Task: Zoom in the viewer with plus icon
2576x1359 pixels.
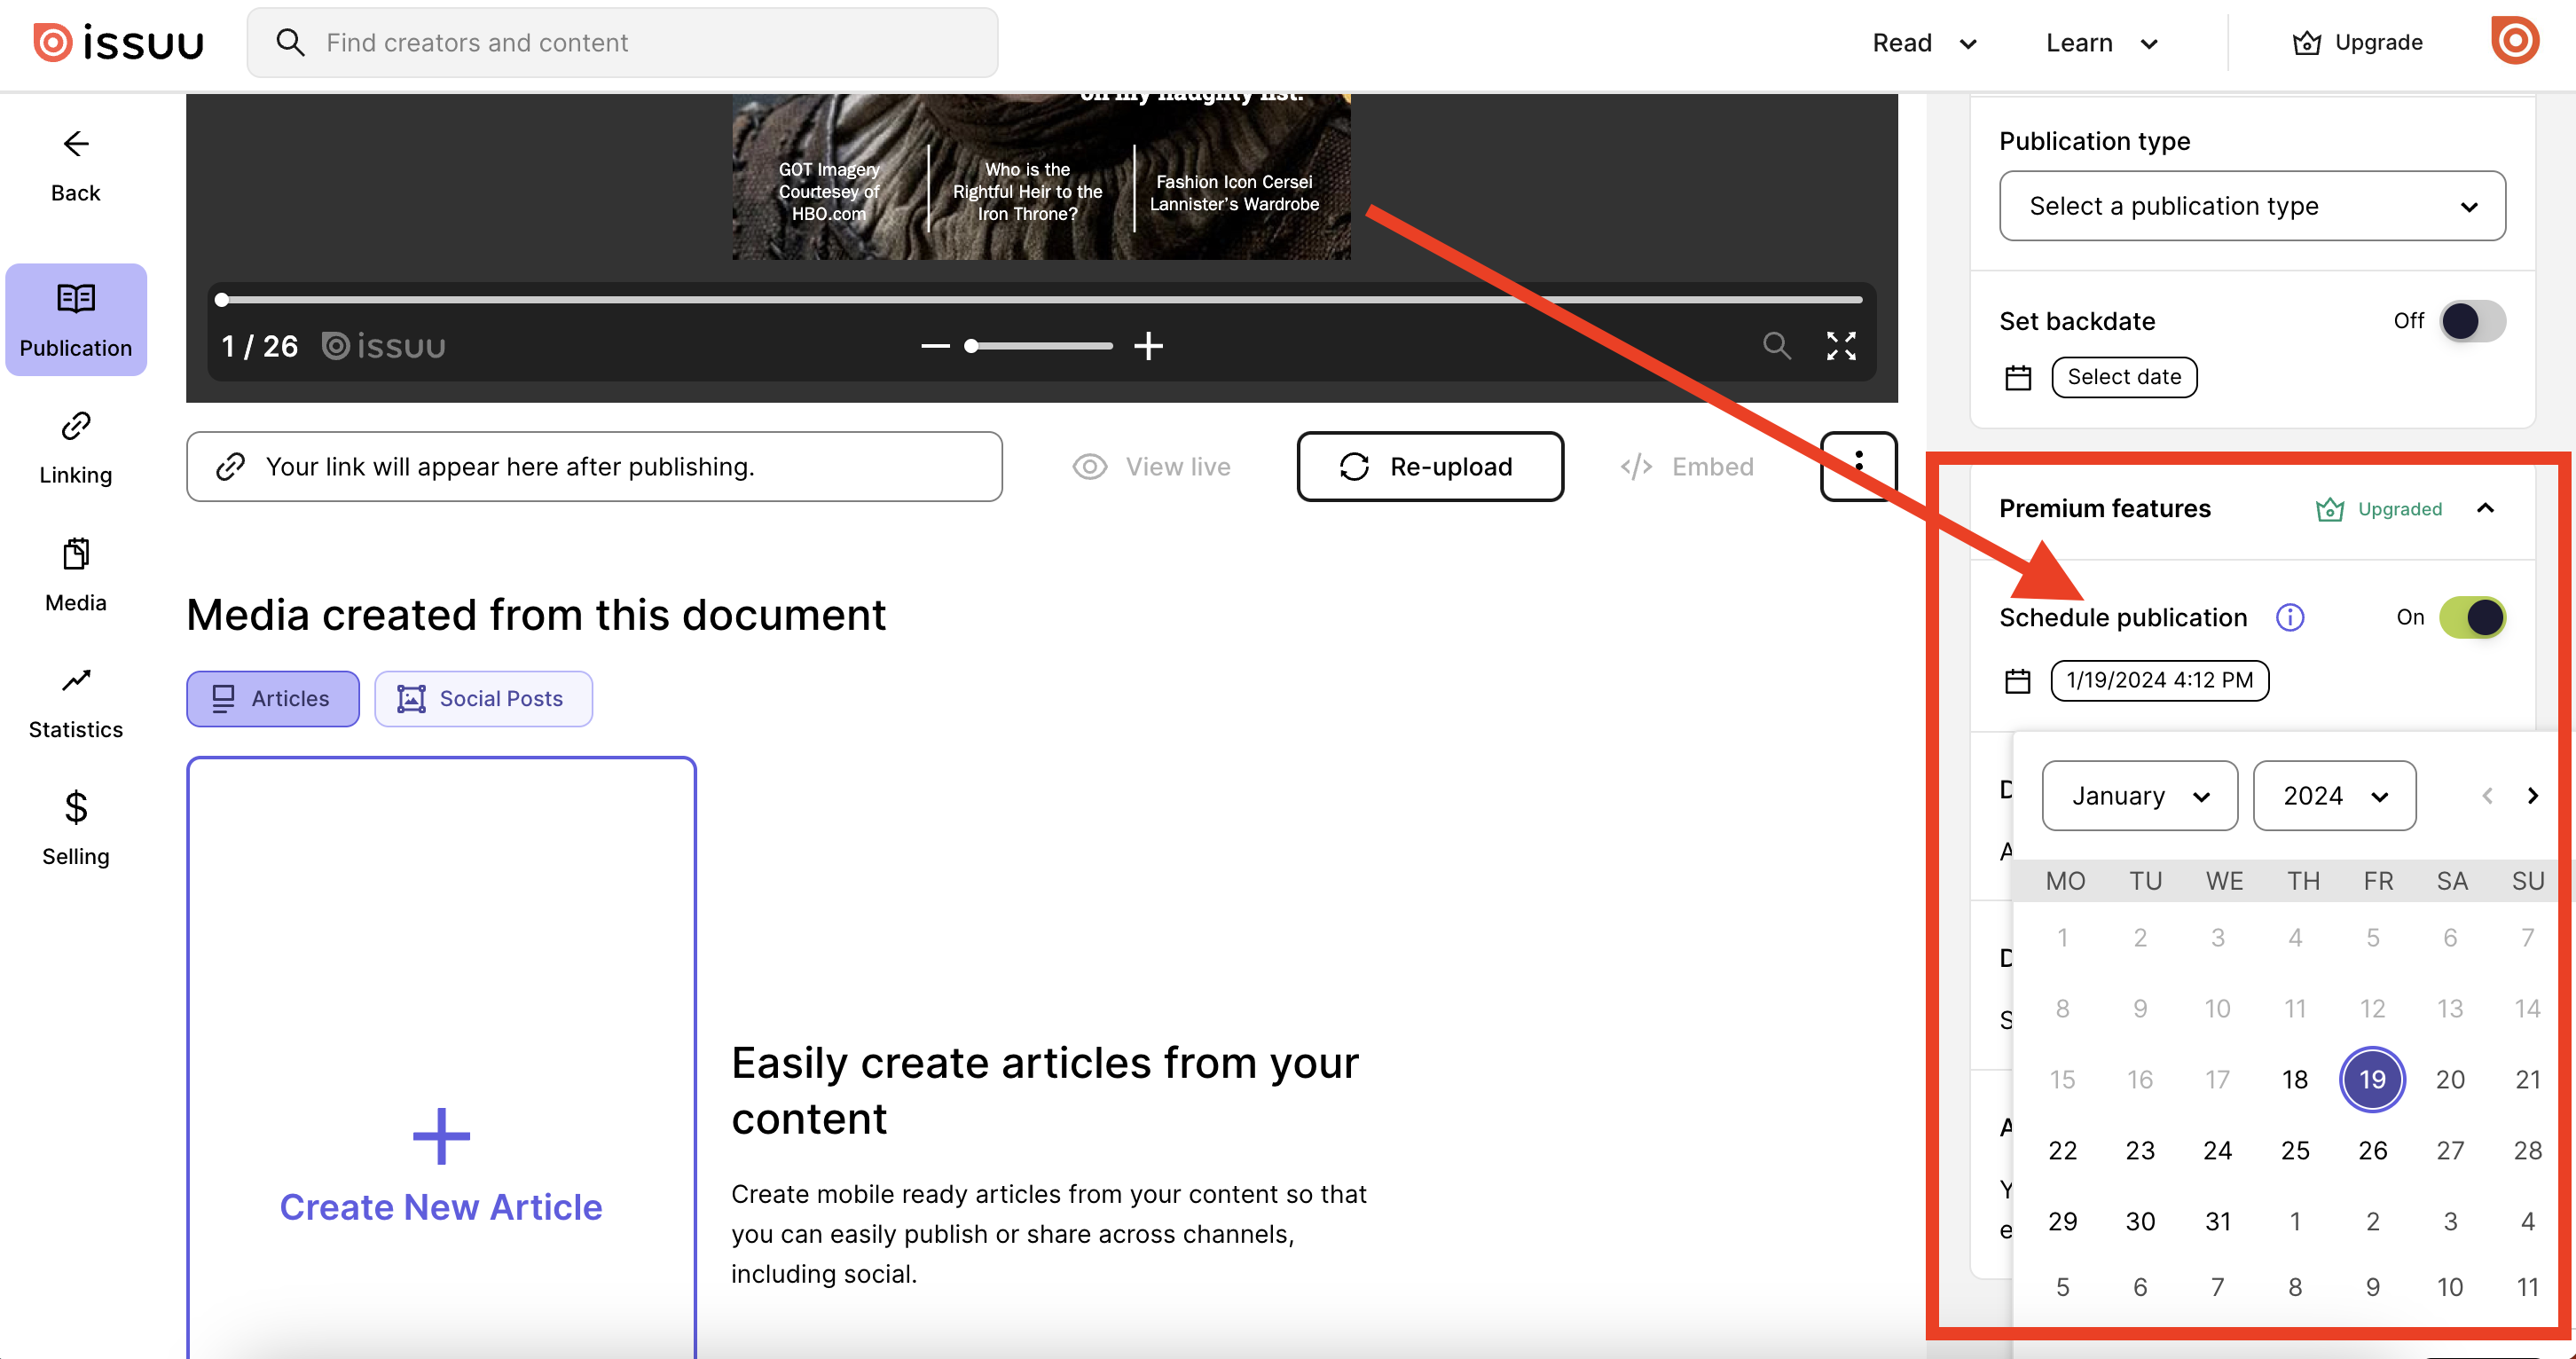Action: [1148, 346]
